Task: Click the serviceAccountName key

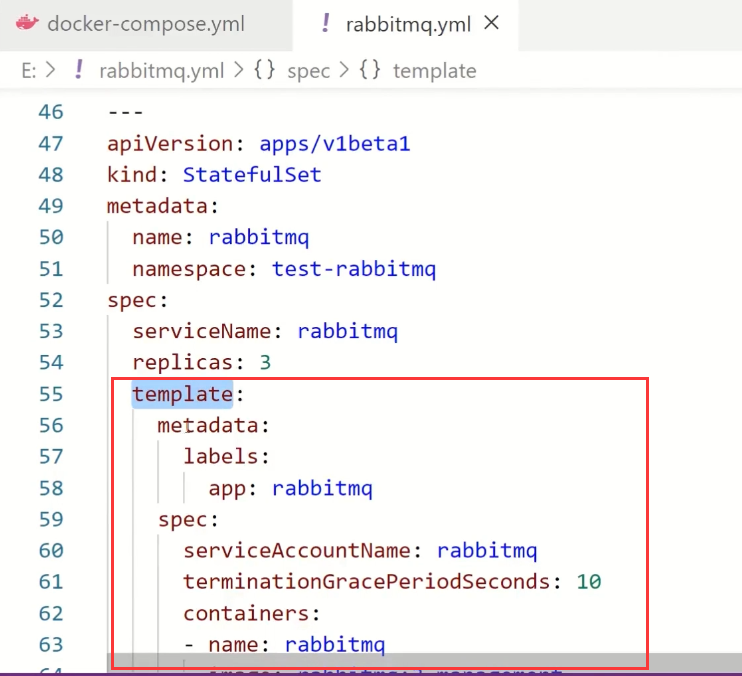Action: (x=296, y=551)
